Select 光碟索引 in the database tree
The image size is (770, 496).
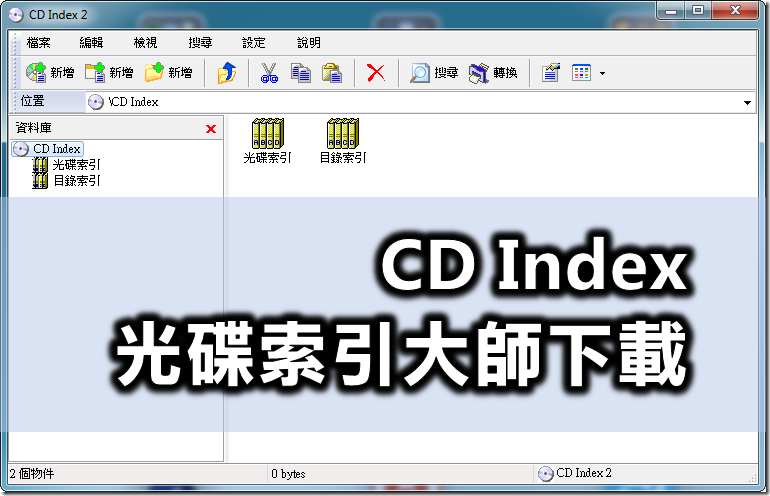[66, 165]
